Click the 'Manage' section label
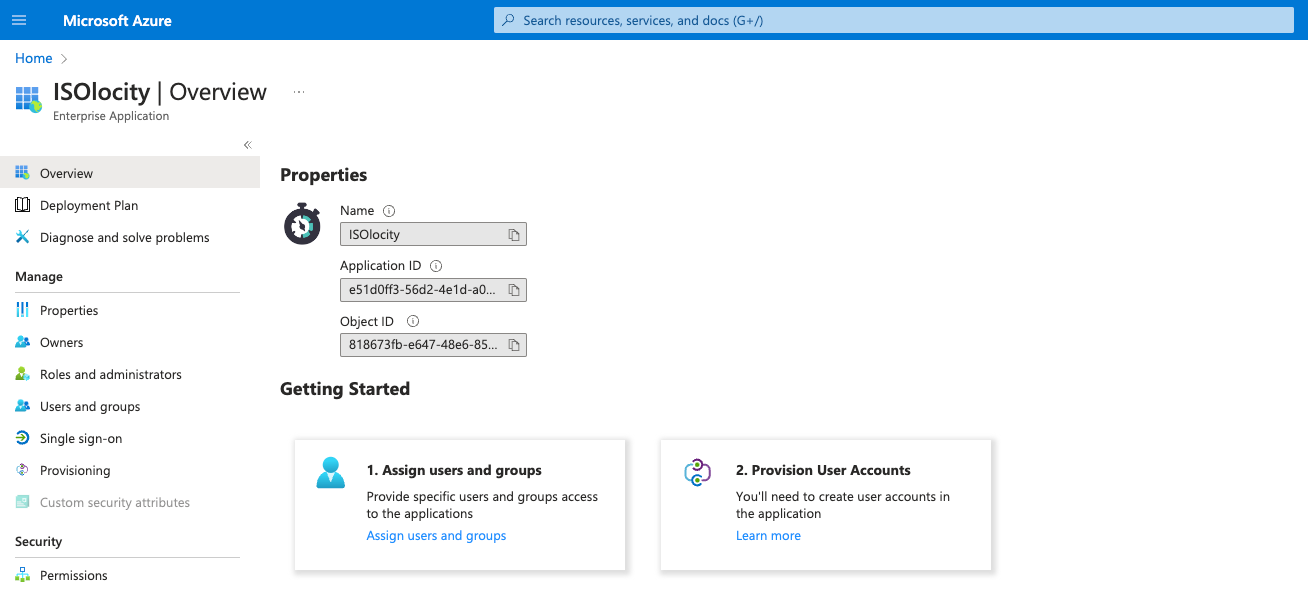Viewport: 1308px width, 593px height. pyautogui.click(x=39, y=276)
